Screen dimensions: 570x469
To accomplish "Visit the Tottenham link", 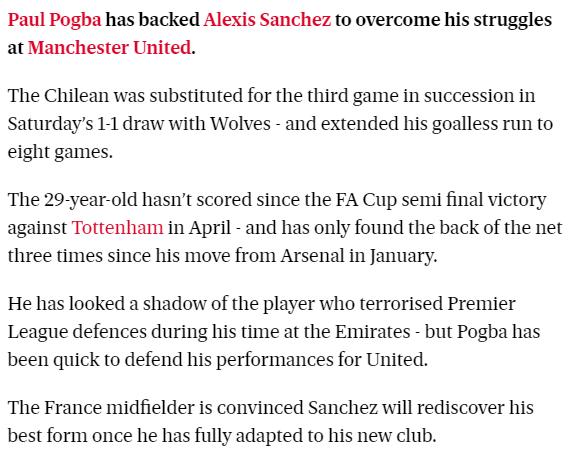I will click(117, 228).
